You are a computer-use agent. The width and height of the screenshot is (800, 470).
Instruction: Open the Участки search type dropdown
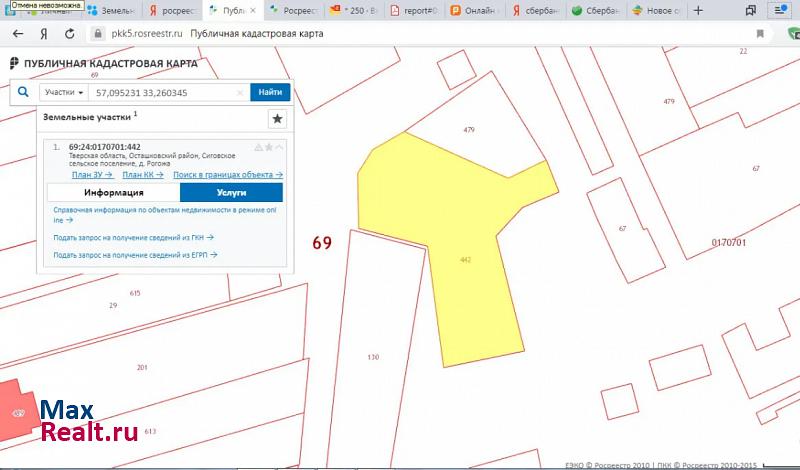pos(62,92)
